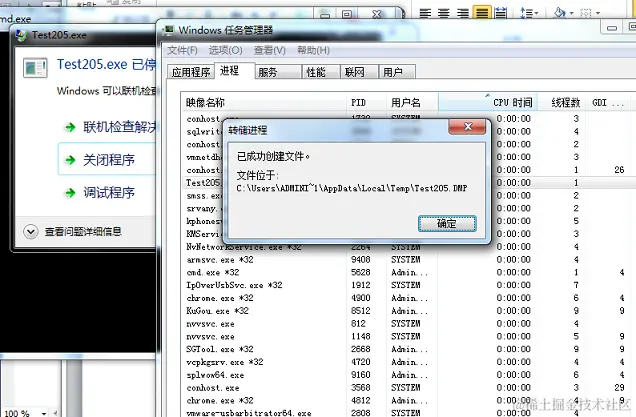Click the align right icon in Word ribbon
The image size is (636, 417).
pyautogui.click(x=463, y=13)
